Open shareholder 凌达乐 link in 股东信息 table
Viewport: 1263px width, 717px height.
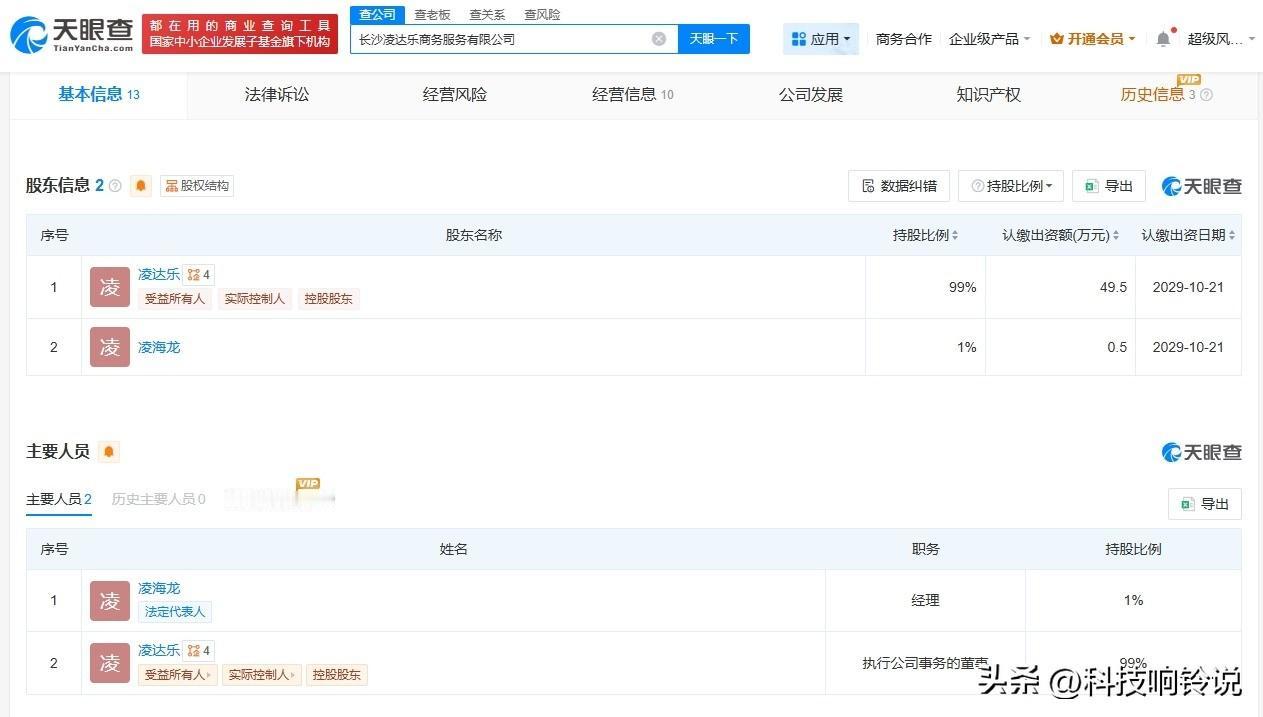point(159,274)
